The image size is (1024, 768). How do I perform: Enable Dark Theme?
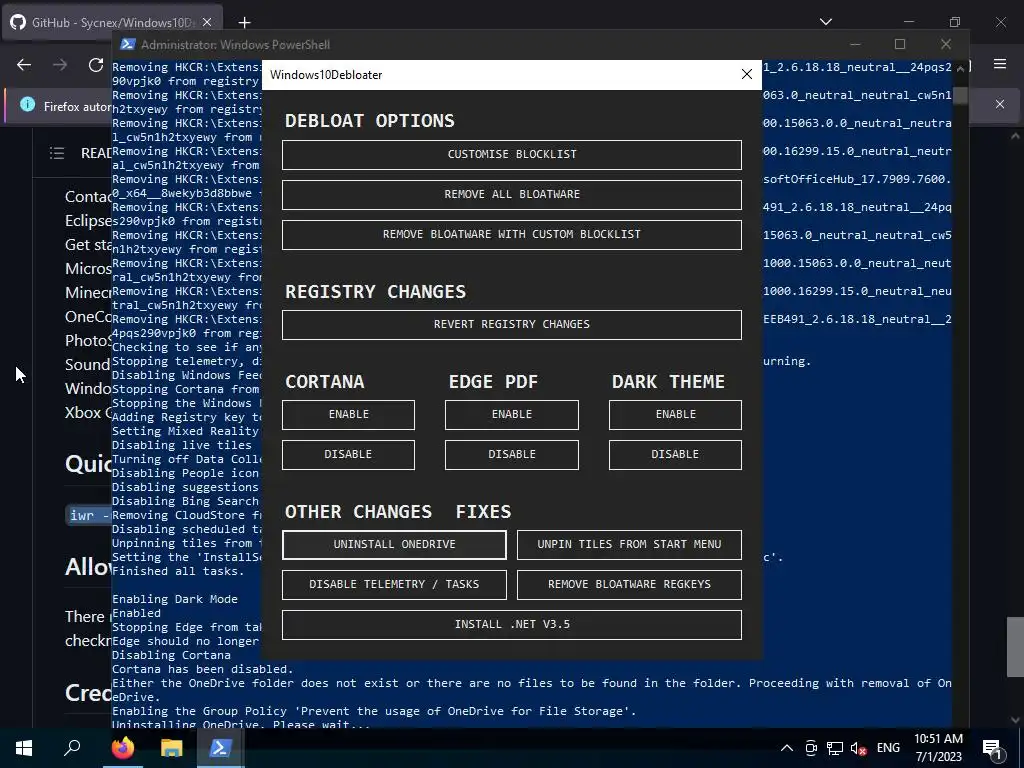coord(675,415)
